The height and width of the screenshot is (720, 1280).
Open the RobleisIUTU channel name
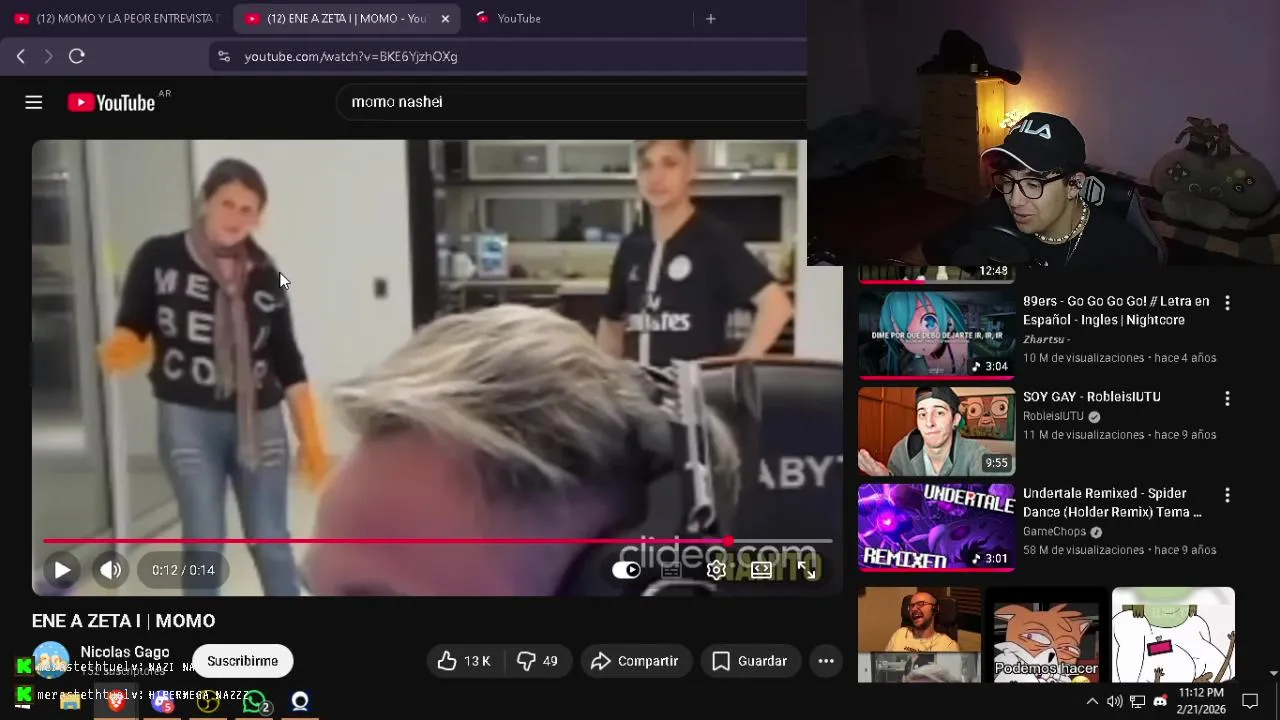(1054, 416)
